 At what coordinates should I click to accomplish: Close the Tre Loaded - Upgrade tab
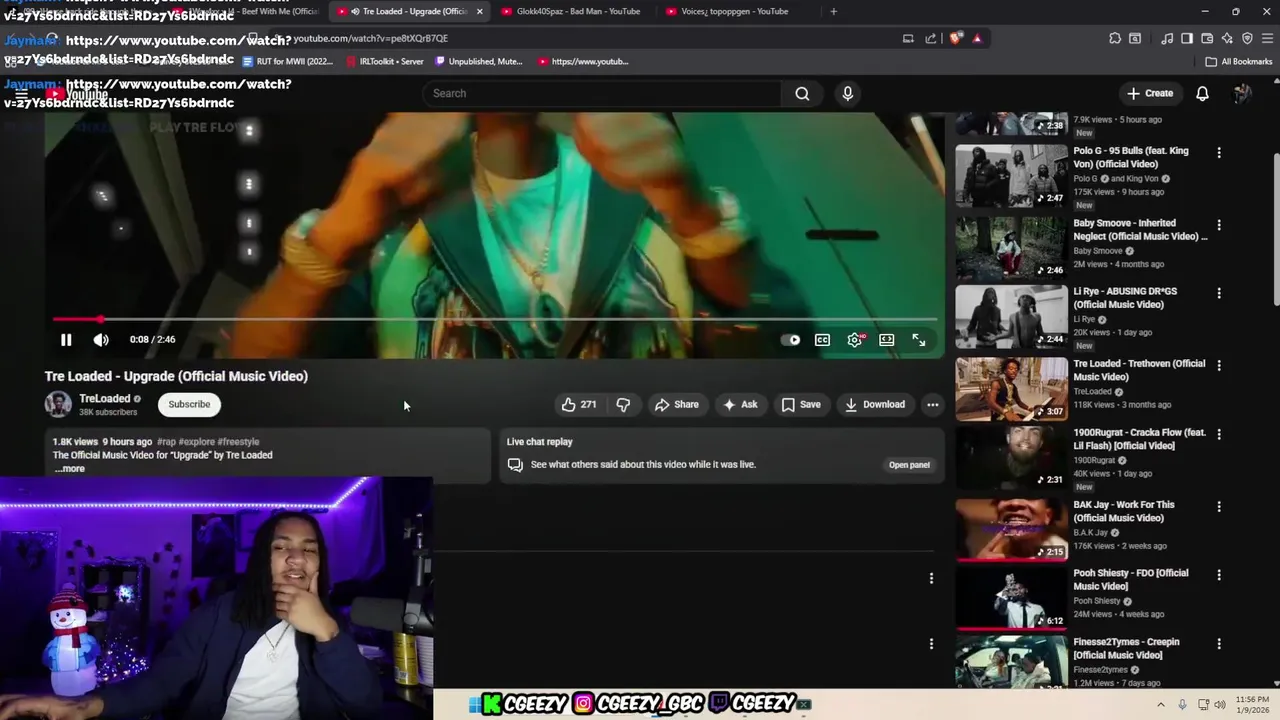point(480,11)
